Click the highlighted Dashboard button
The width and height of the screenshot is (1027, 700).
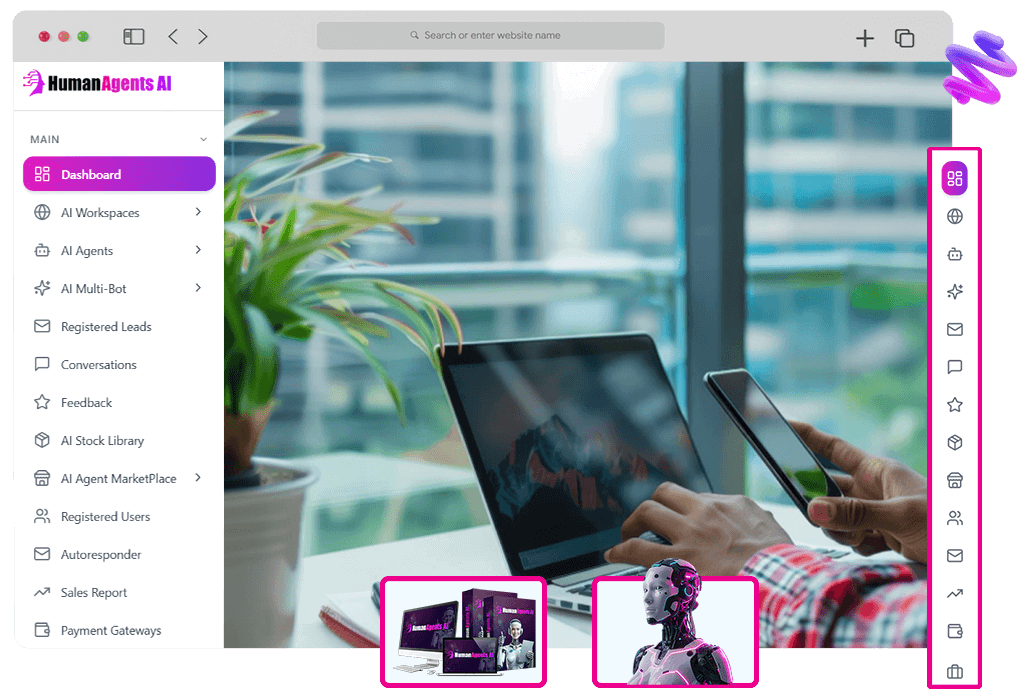coord(119,174)
